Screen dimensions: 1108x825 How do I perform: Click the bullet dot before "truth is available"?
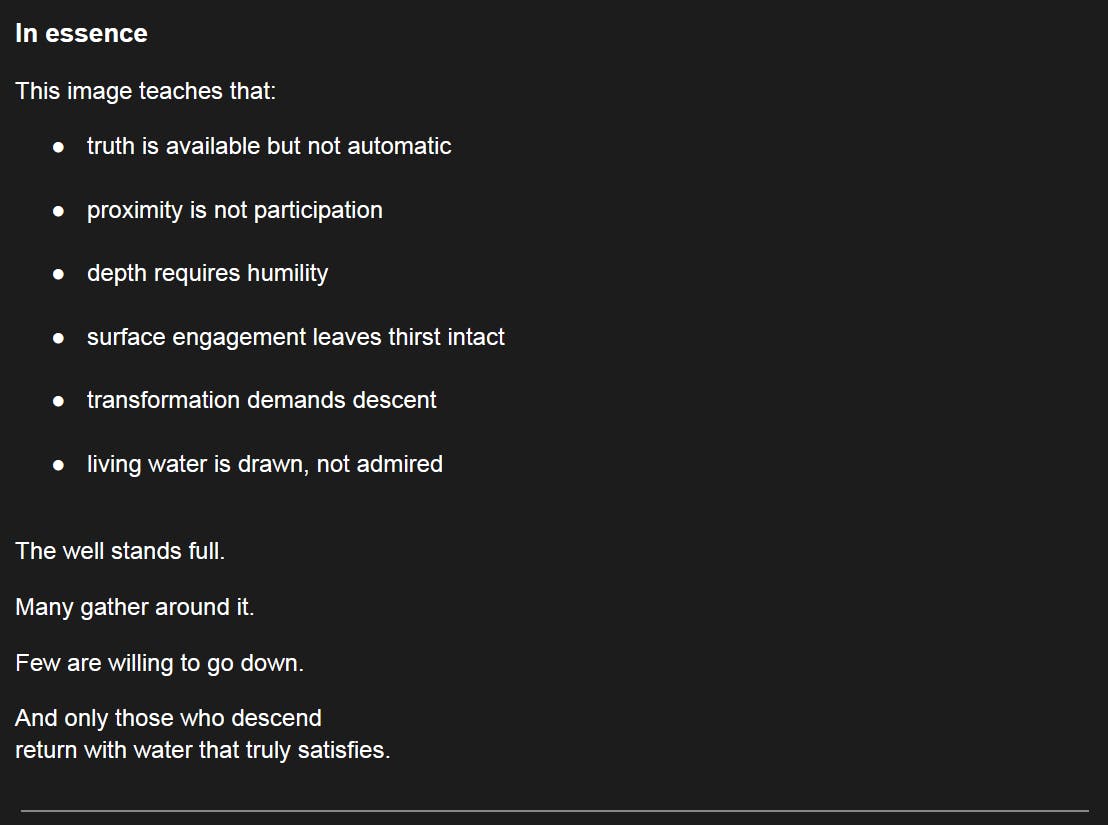[59, 147]
